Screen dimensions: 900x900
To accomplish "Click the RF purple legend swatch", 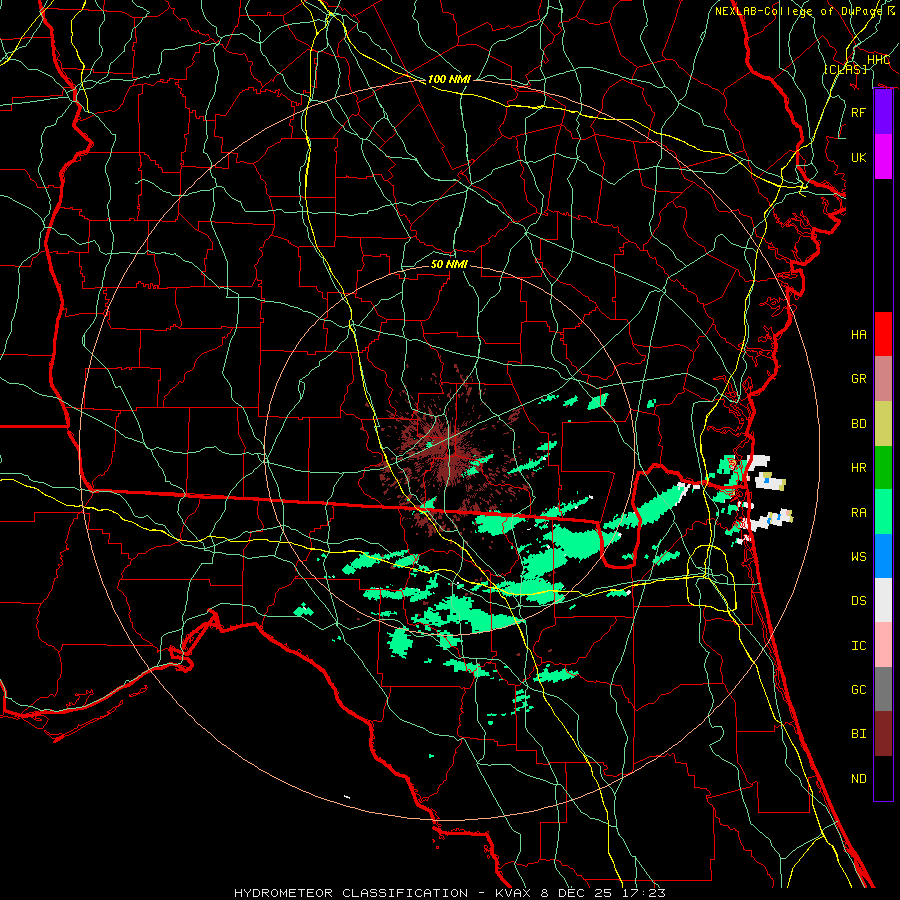I will tap(883, 112).
